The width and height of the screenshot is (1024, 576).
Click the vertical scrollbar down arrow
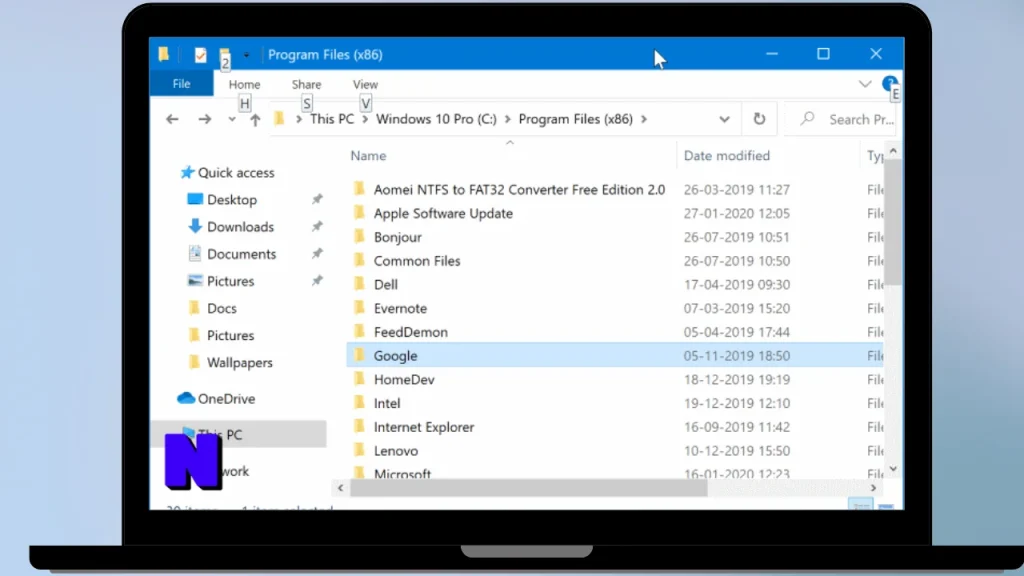(893, 469)
